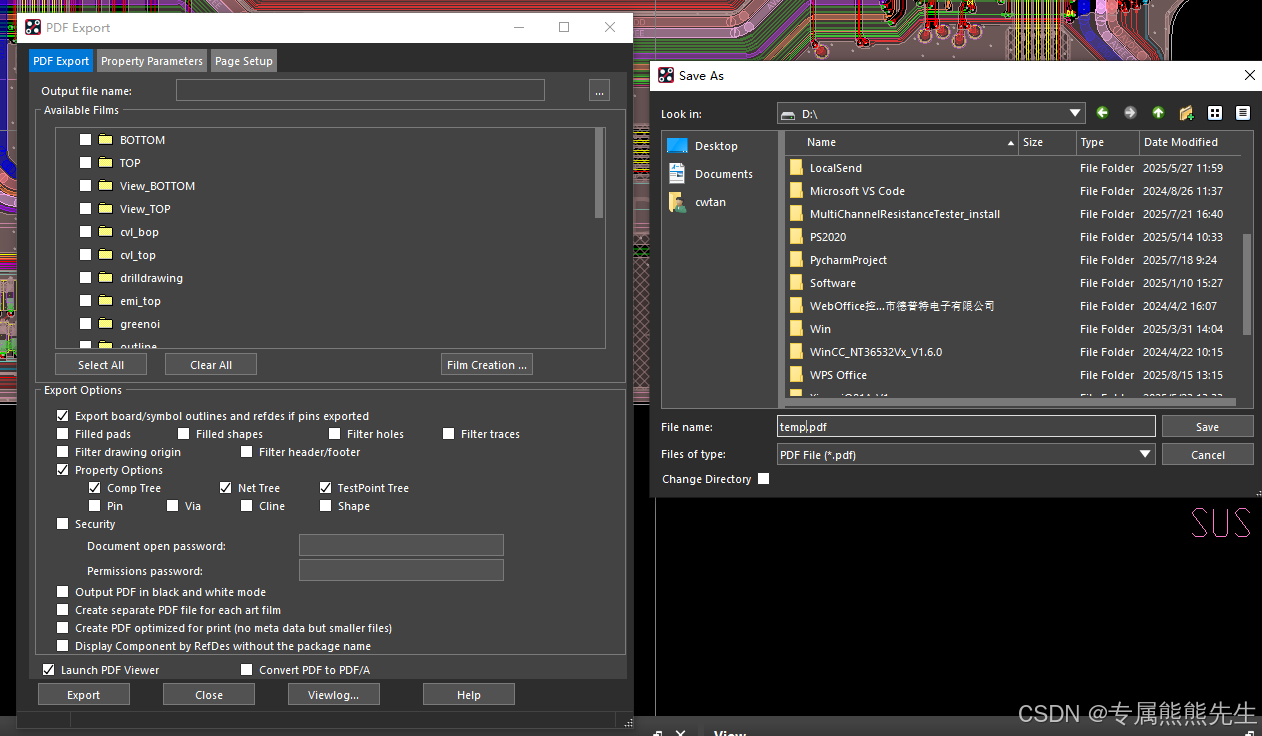
Task: Check the BOTTOM film checkbox
Action: coord(85,140)
